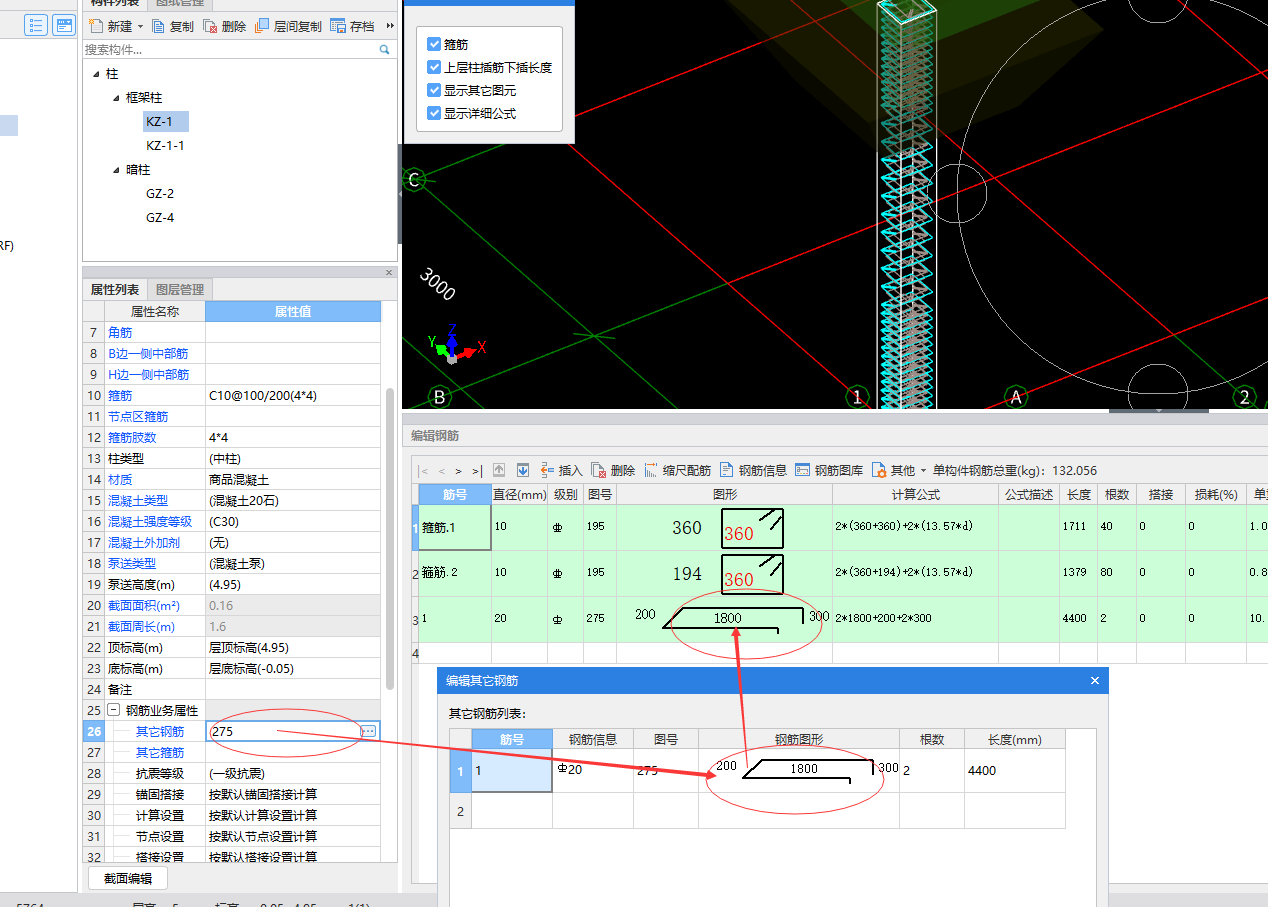Toggle the 显示详细公式 checkbox
This screenshot has width=1268, height=907.
click(434, 113)
